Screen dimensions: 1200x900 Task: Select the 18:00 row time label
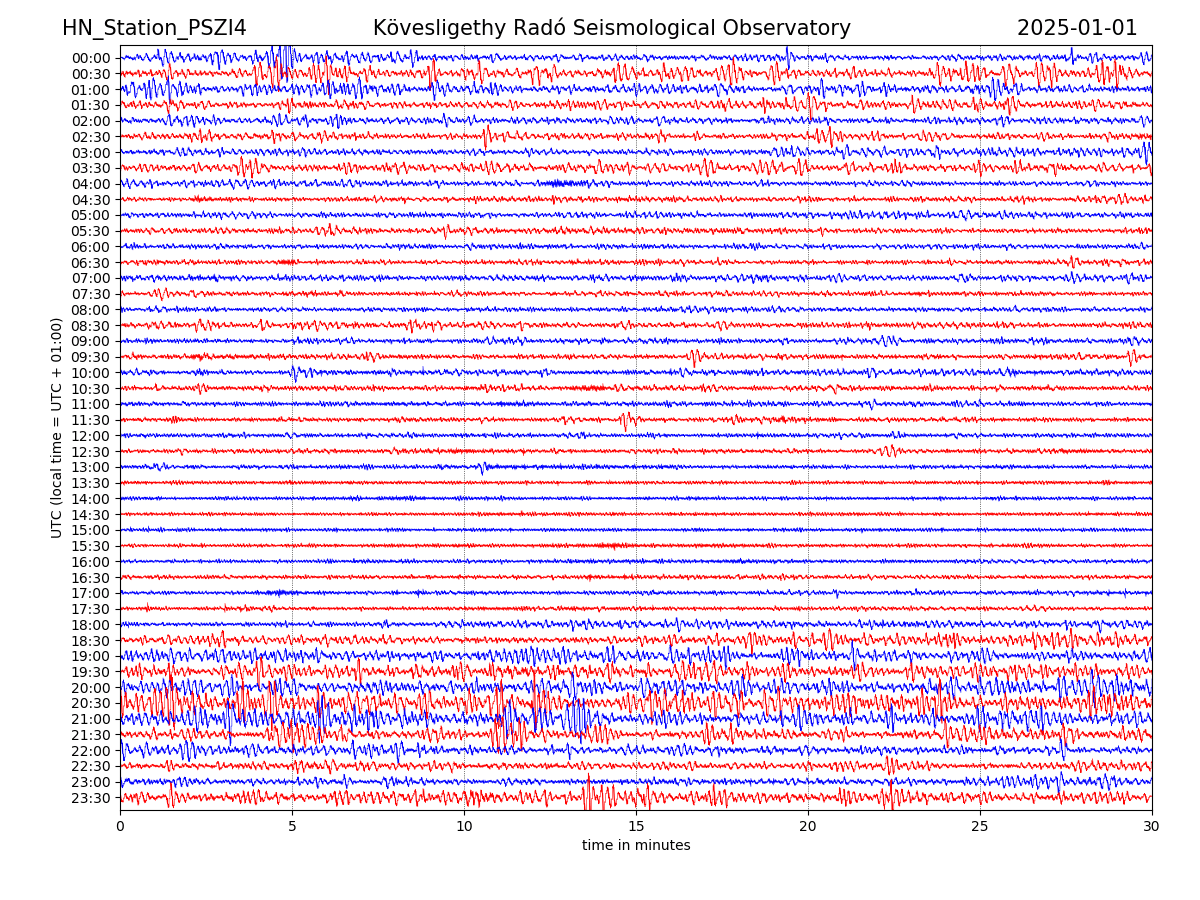click(x=91, y=625)
